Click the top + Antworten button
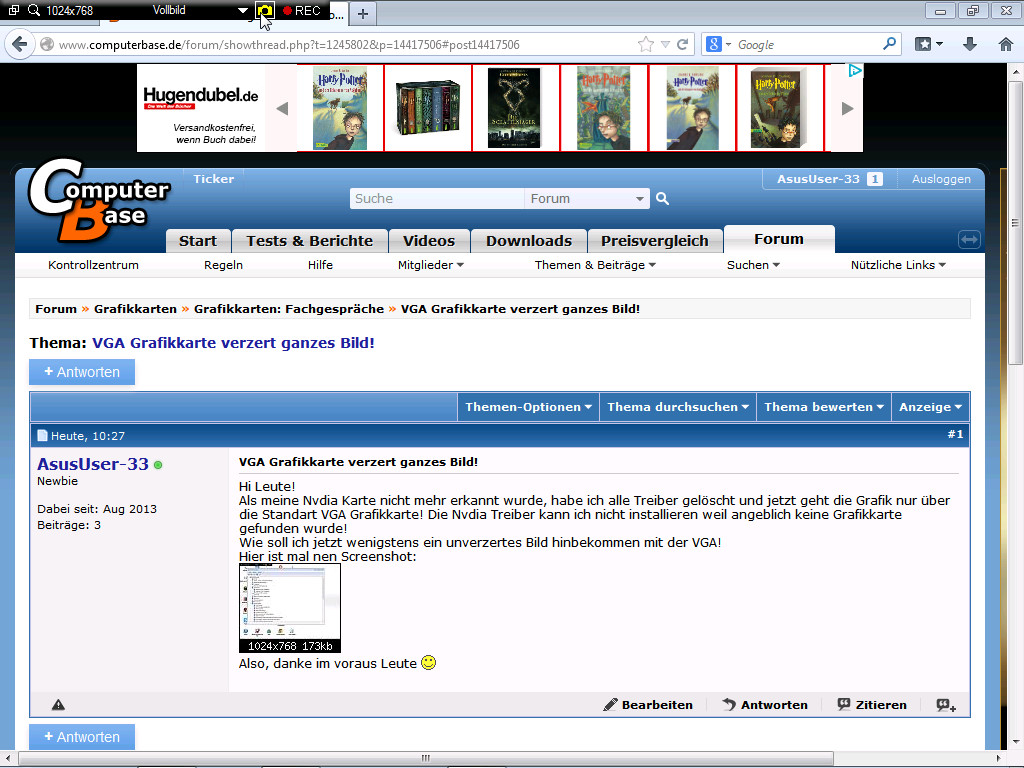 click(x=82, y=372)
